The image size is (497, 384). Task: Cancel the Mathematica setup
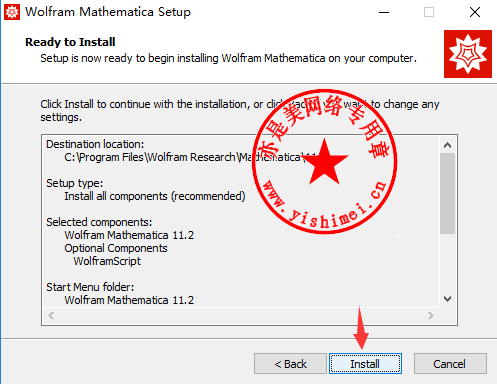click(x=450, y=364)
